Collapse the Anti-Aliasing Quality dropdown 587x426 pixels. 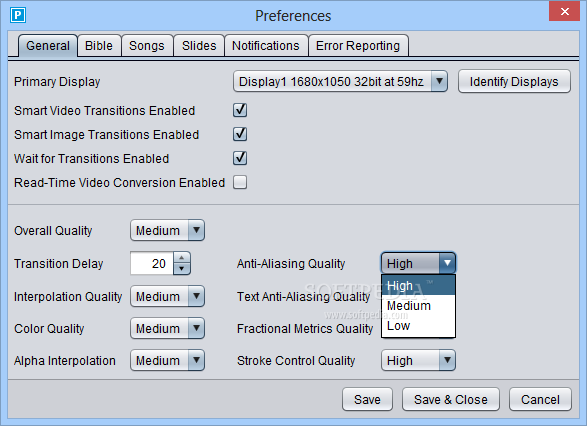click(x=418, y=263)
